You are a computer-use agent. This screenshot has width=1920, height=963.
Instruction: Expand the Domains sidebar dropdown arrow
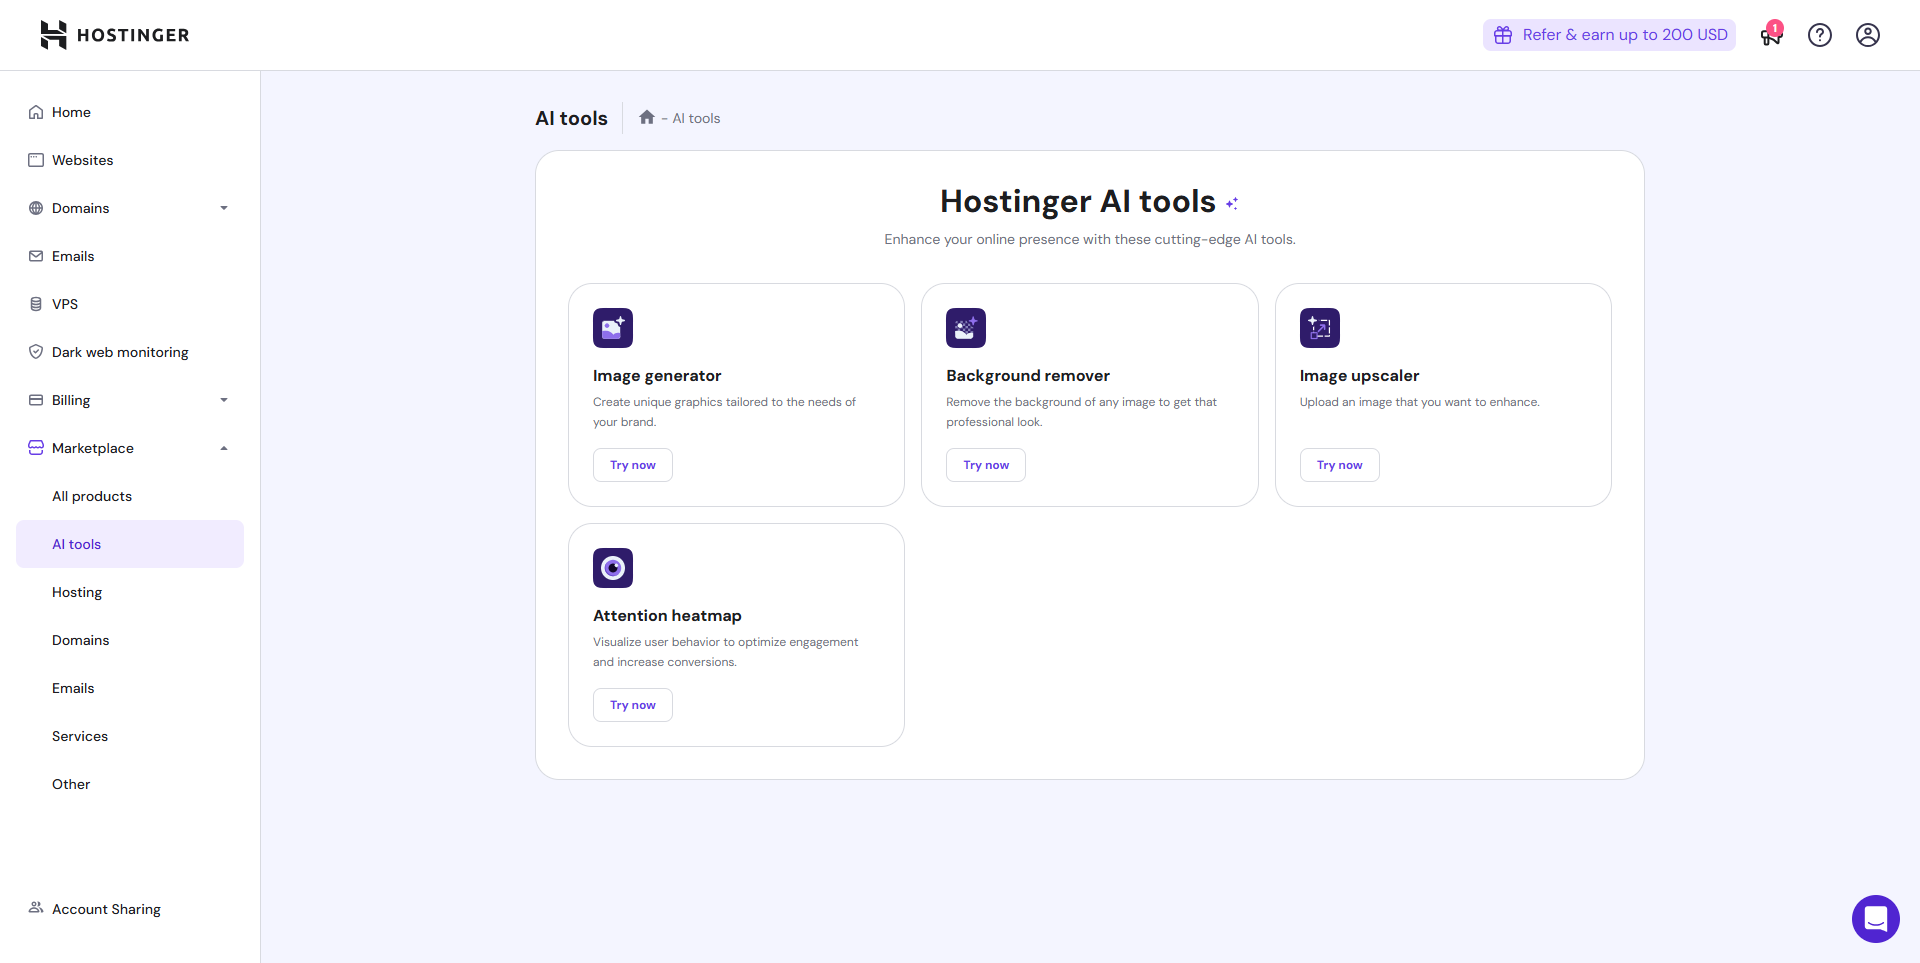[224, 208]
